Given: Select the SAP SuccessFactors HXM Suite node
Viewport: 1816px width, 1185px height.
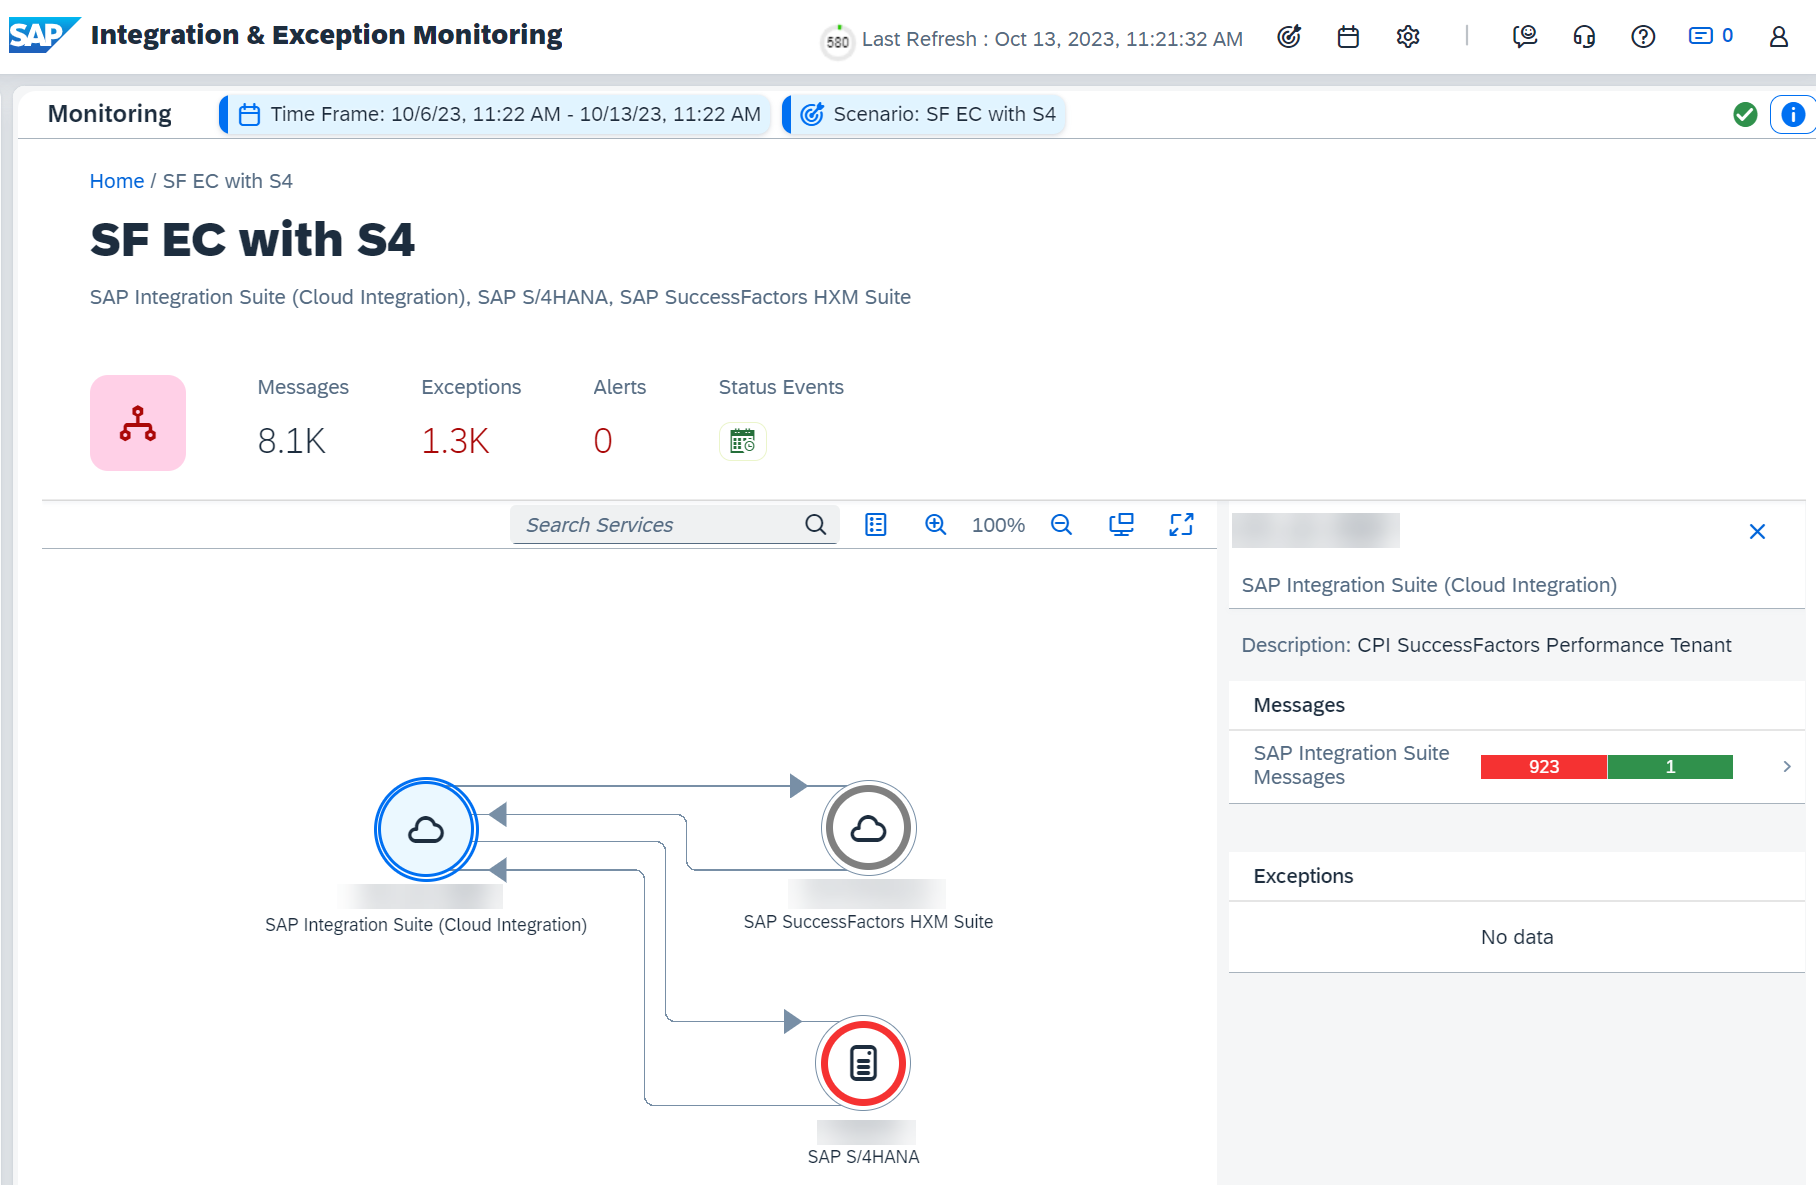Looking at the screenshot, I should pyautogui.click(x=868, y=828).
